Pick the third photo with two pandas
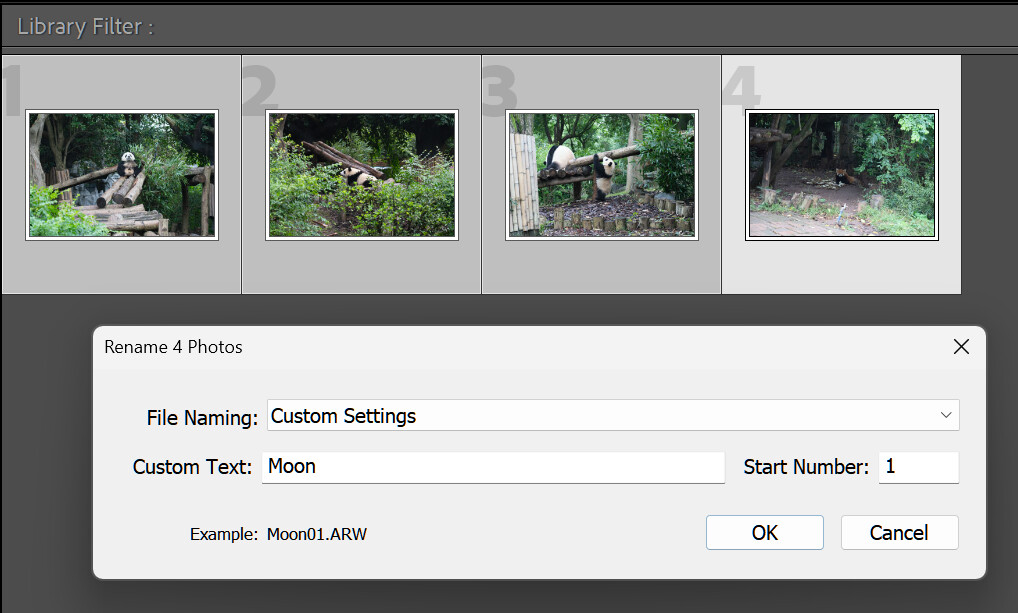Image resolution: width=1018 pixels, height=613 pixels. [x=602, y=175]
